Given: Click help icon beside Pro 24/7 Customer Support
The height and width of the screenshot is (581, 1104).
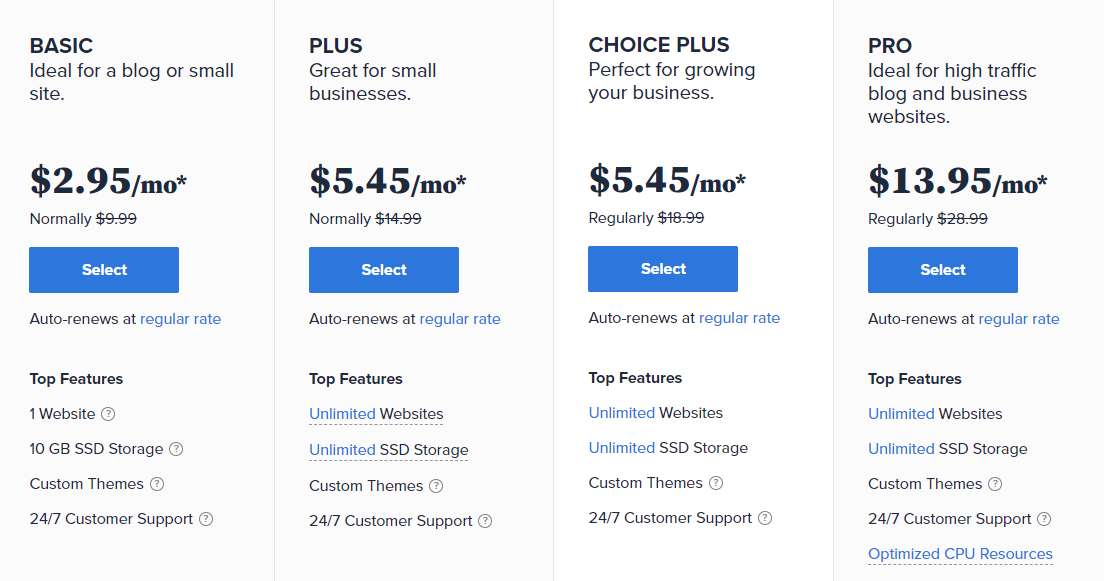Looking at the screenshot, I should 1044,519.
